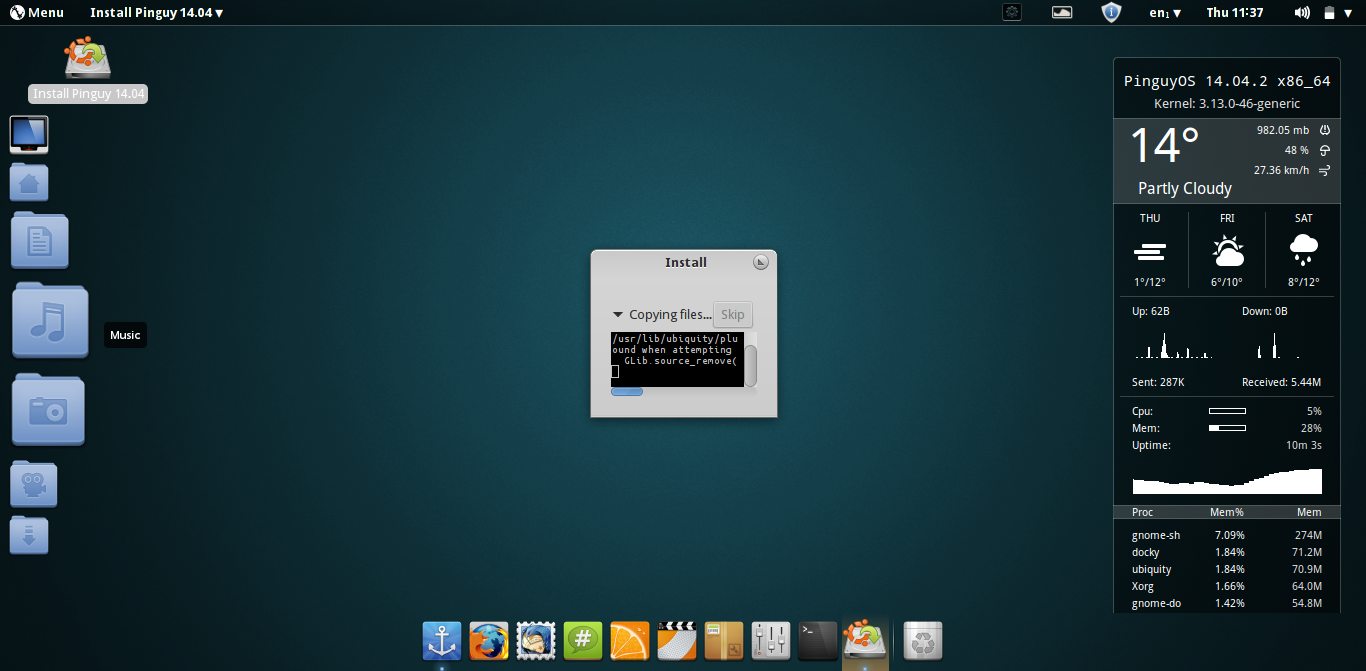Click the 'Received: 5.44M' text

[x=1281, y=382]
